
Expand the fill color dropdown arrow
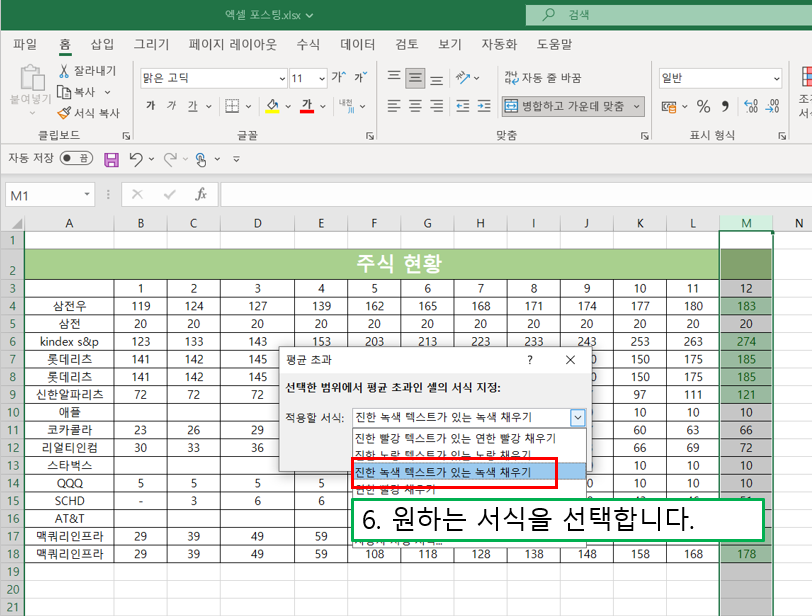[x=288, y=106]
